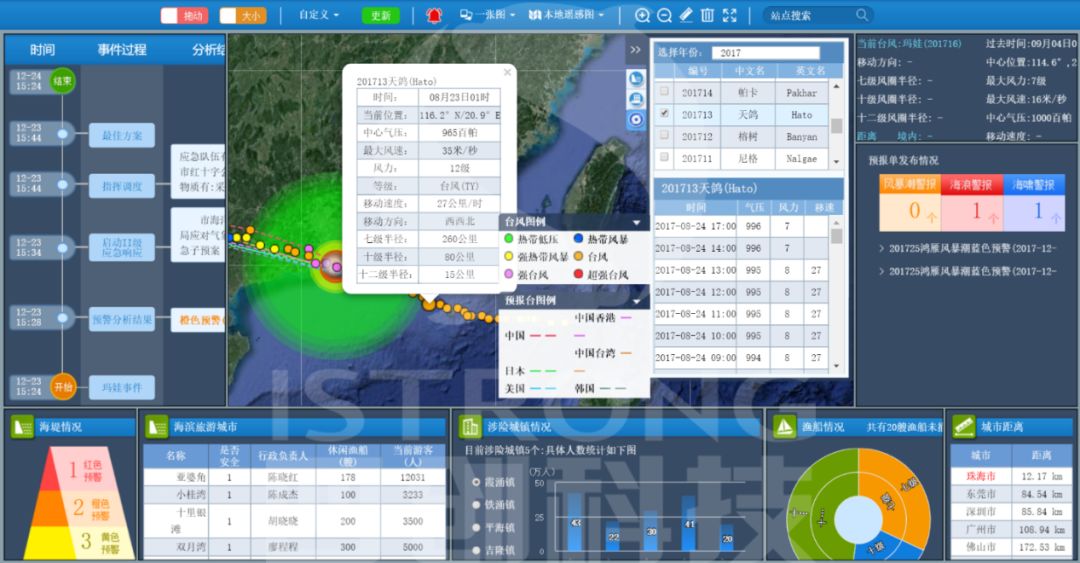Open the 自定义 dropdown menu

(319, 15)
